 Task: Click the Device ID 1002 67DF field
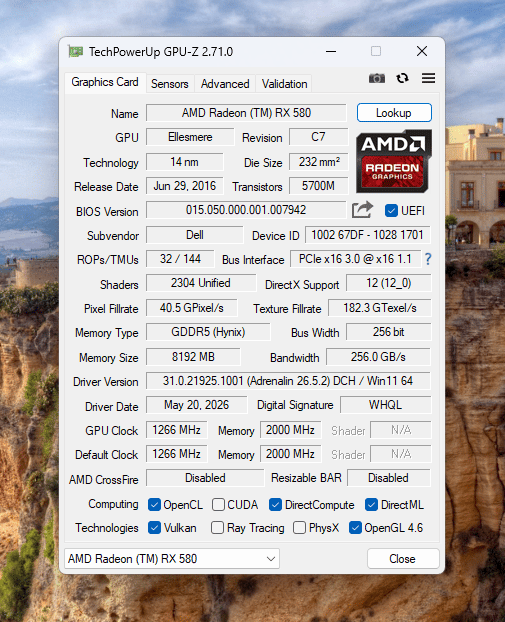pos(367,235)
